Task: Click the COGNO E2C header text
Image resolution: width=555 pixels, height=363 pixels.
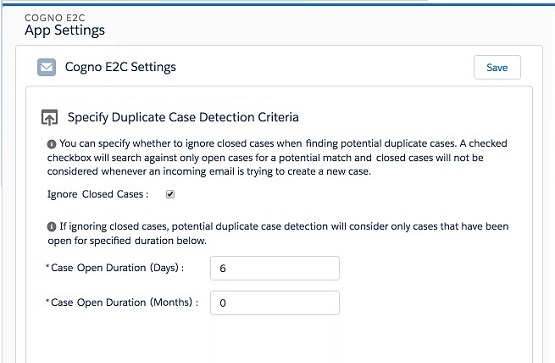Action: (x=55, y=18)
